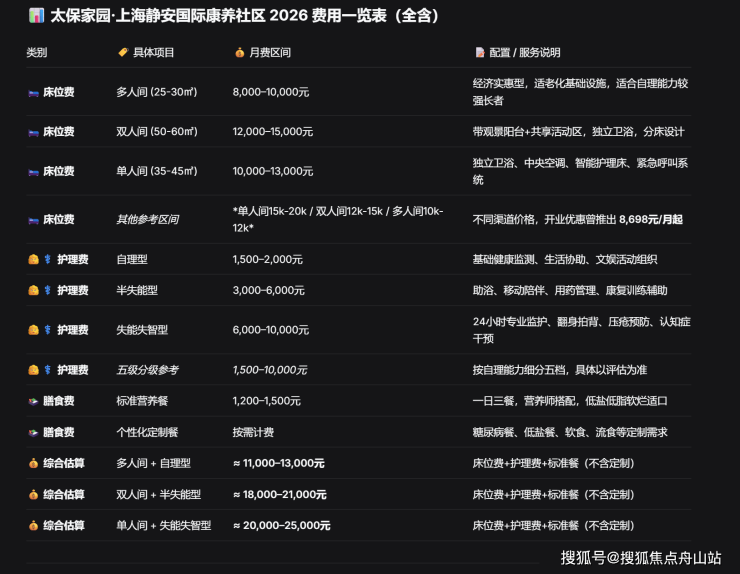Select the cell 单人间 (35-45㎡)

click(x=157, y=171)
